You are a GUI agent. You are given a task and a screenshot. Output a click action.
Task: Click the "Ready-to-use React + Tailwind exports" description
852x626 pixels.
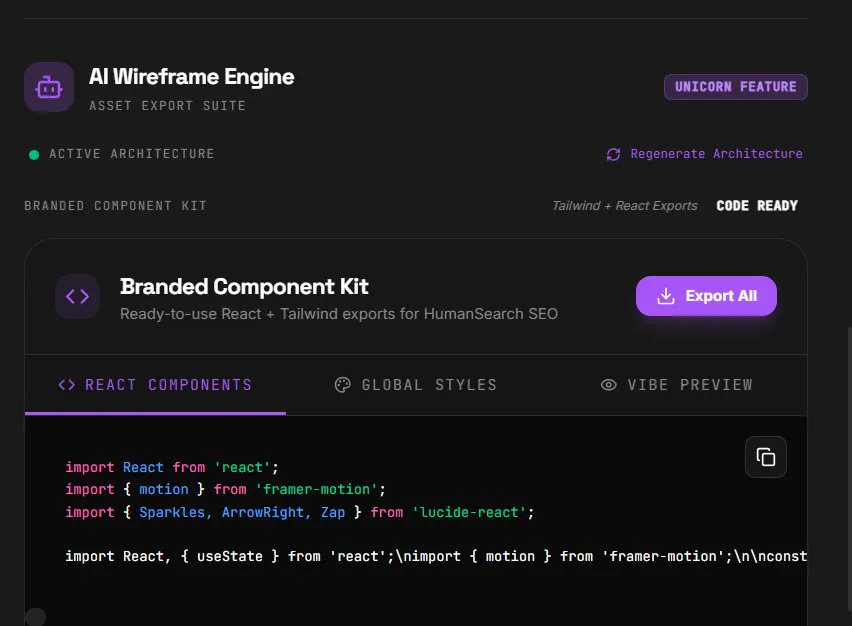pyautogui.click(x=339, y=314)
